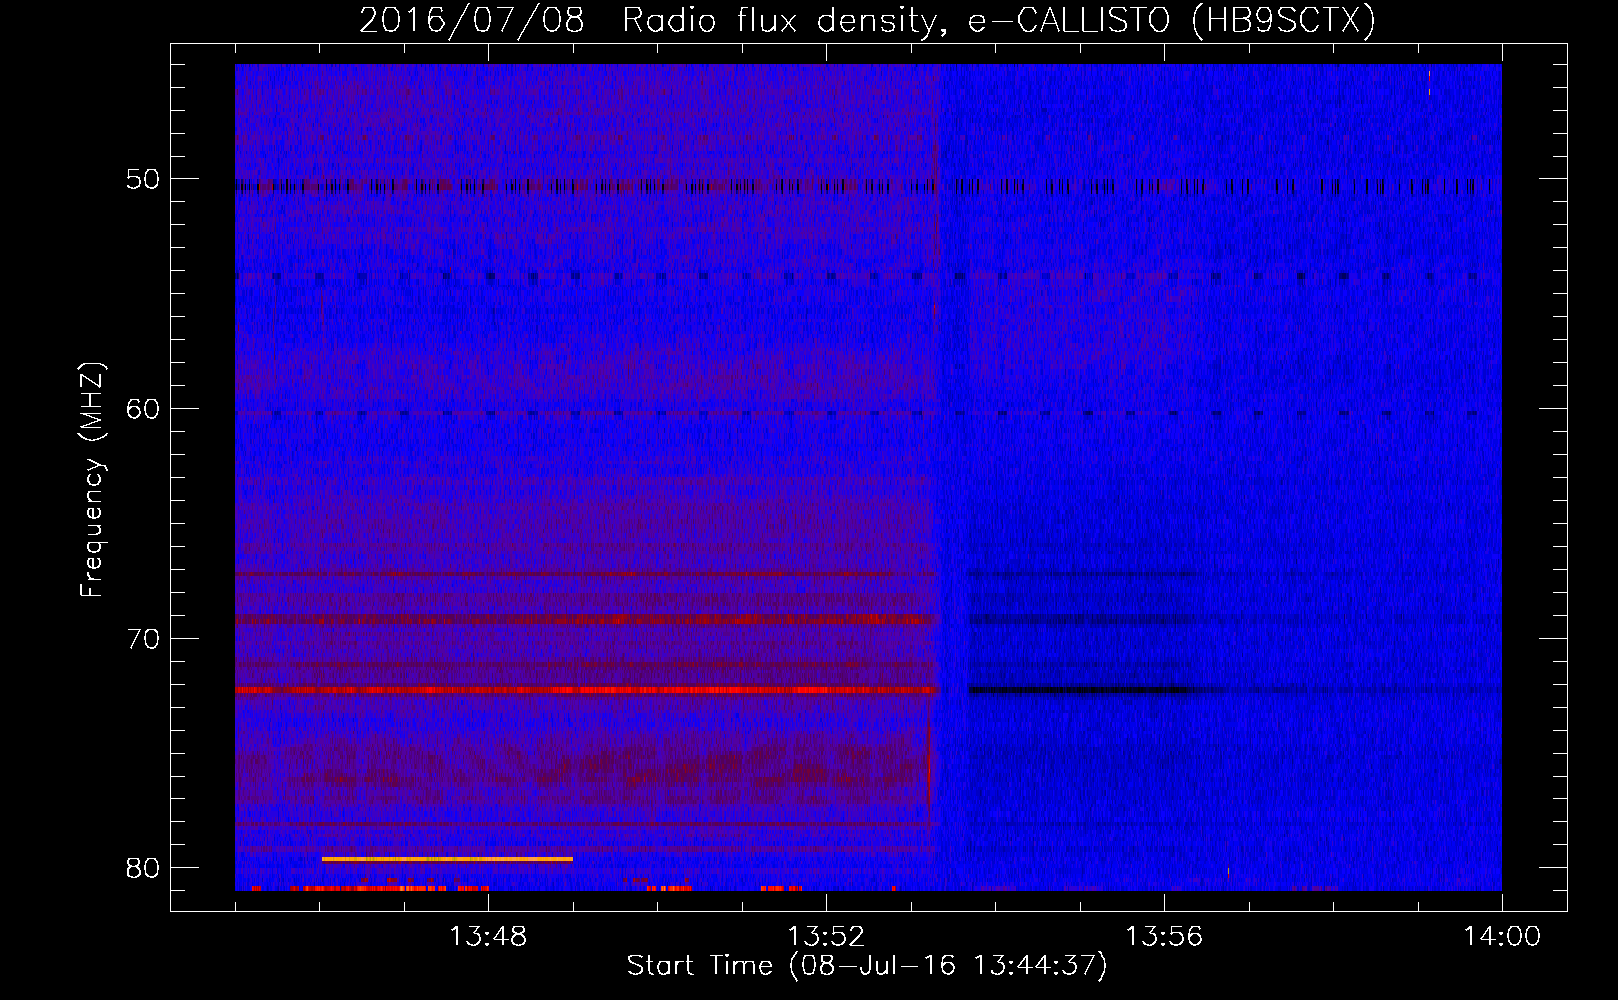
Task: Click the orange horizontal line near 80 MHz
Action: pos(447,859)
